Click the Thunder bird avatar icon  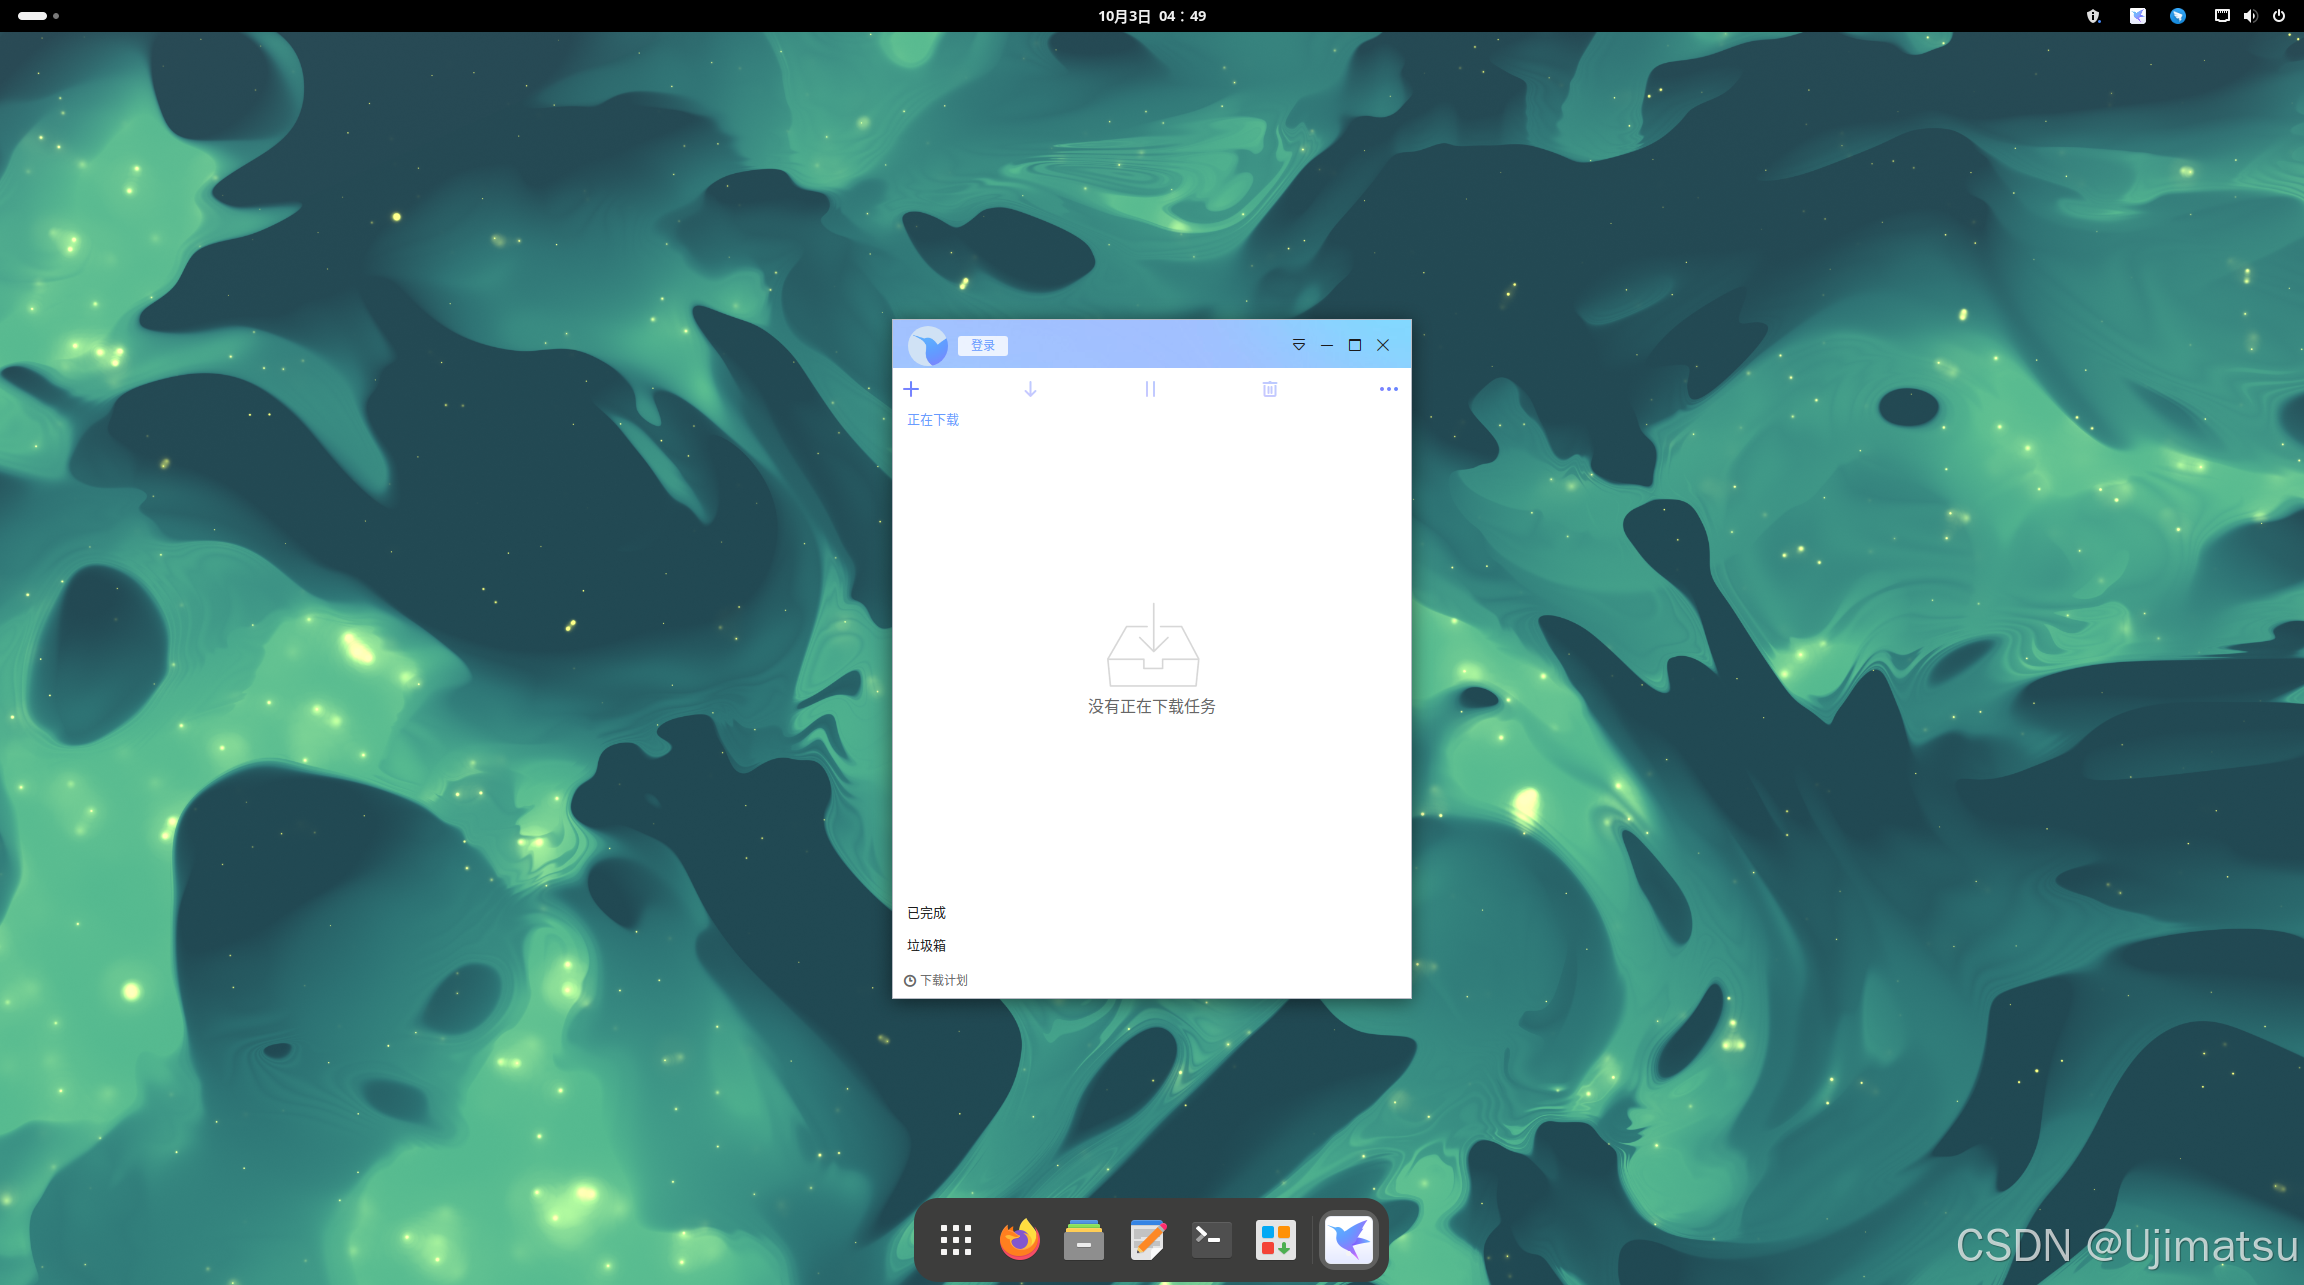(x=928, y=346)
